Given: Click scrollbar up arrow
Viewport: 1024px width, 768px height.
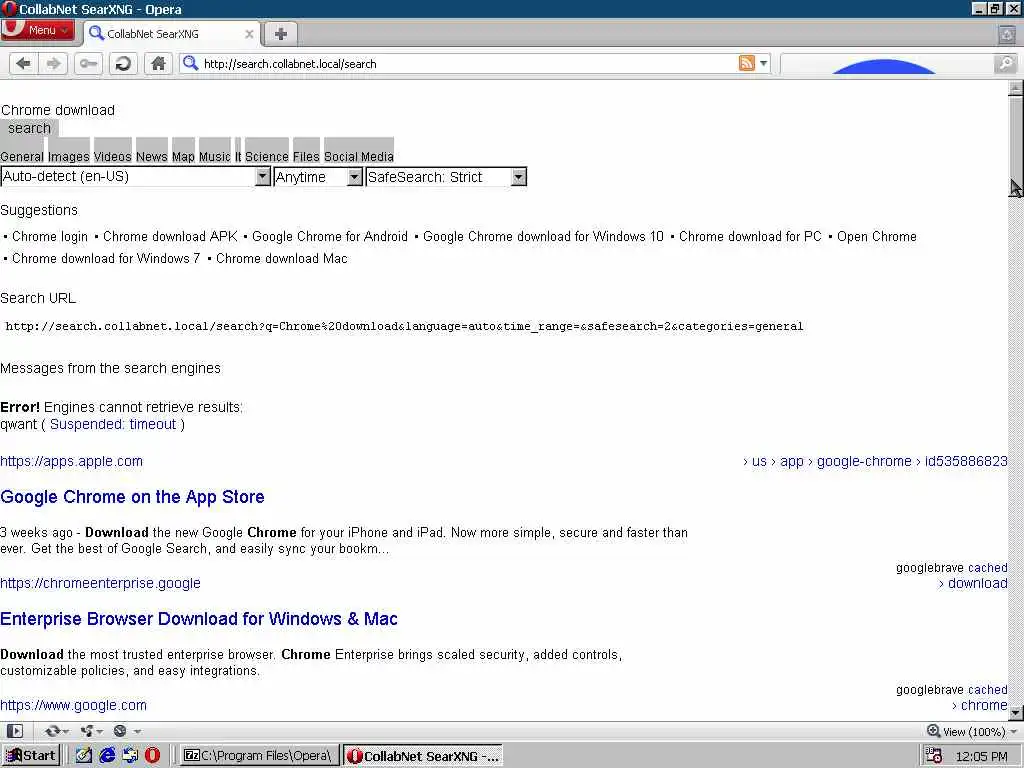Looking at the screenshot, I should click(1016, 88).
